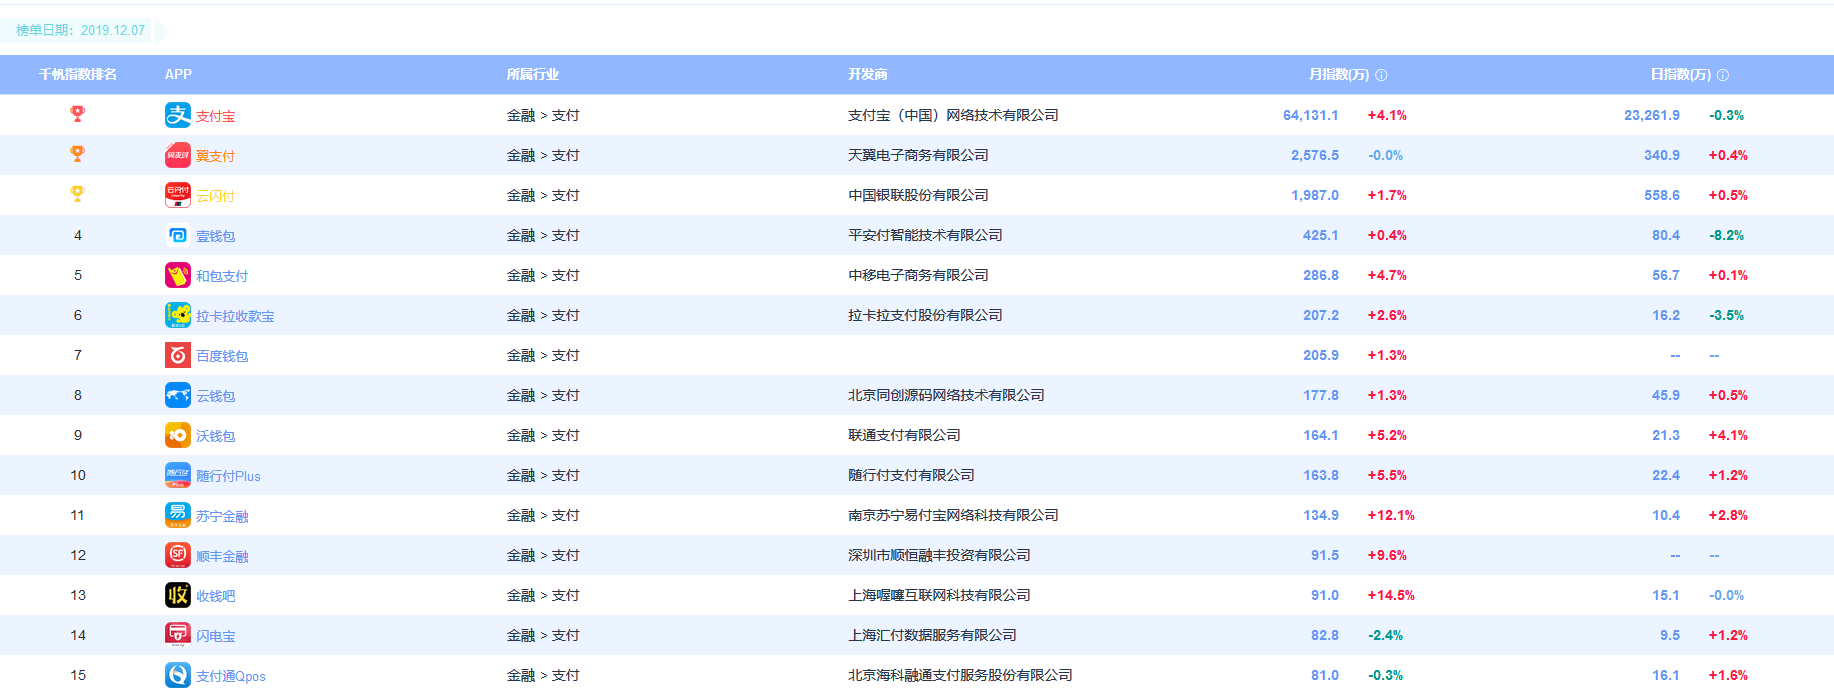Click developer 中国银联股份有限公司
The image size is (1834, 694).
point(918,195)
